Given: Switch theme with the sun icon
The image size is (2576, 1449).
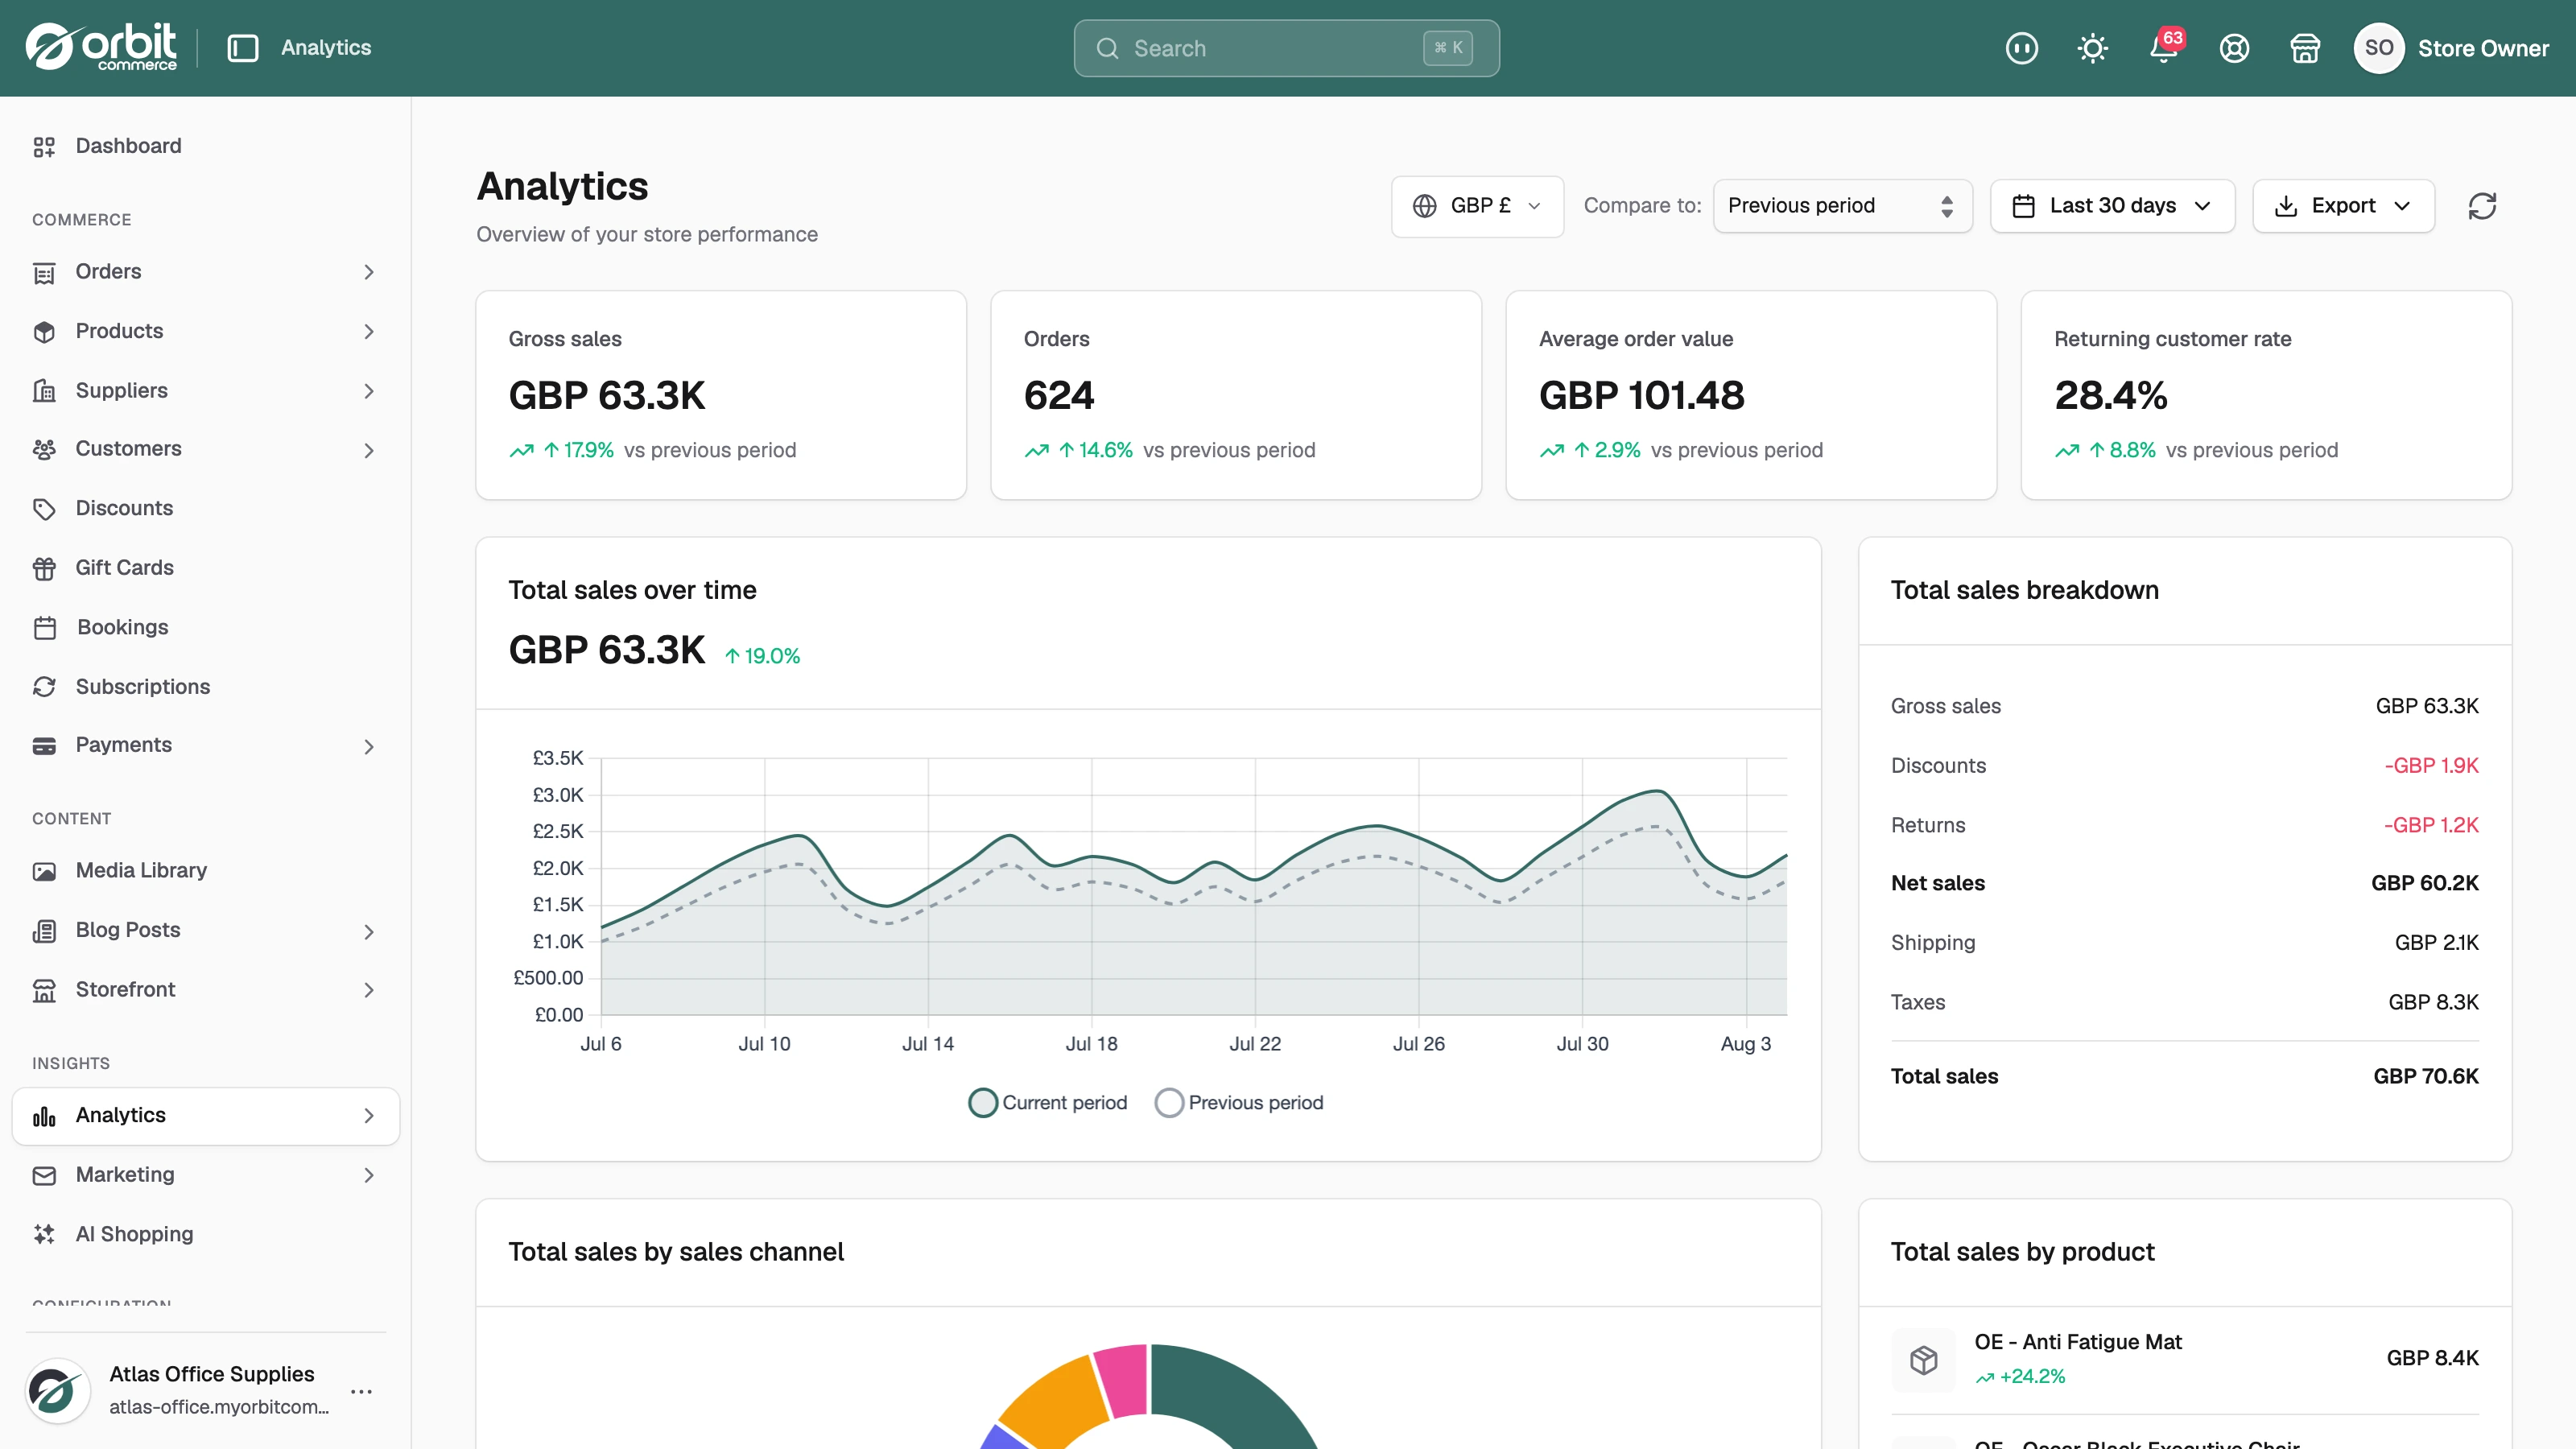Looking at the screenshot, I should [x=2092, y=48].
